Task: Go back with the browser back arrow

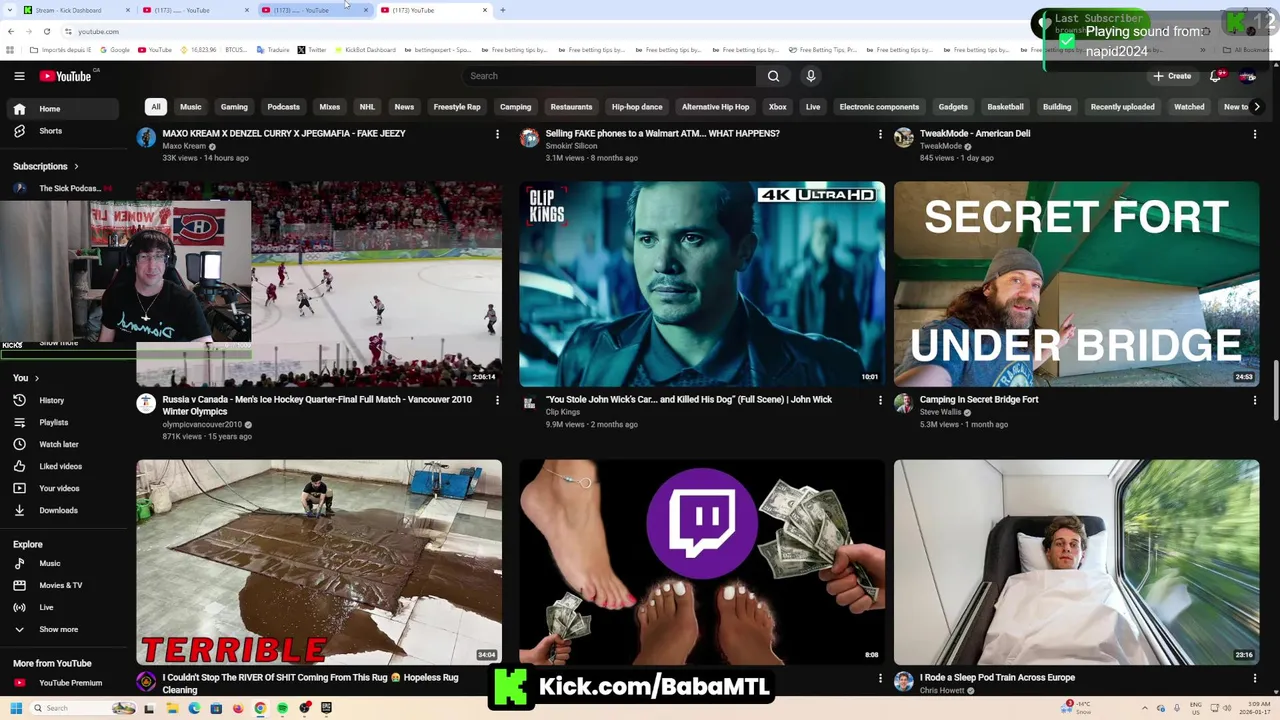Action: pos(11,31)
